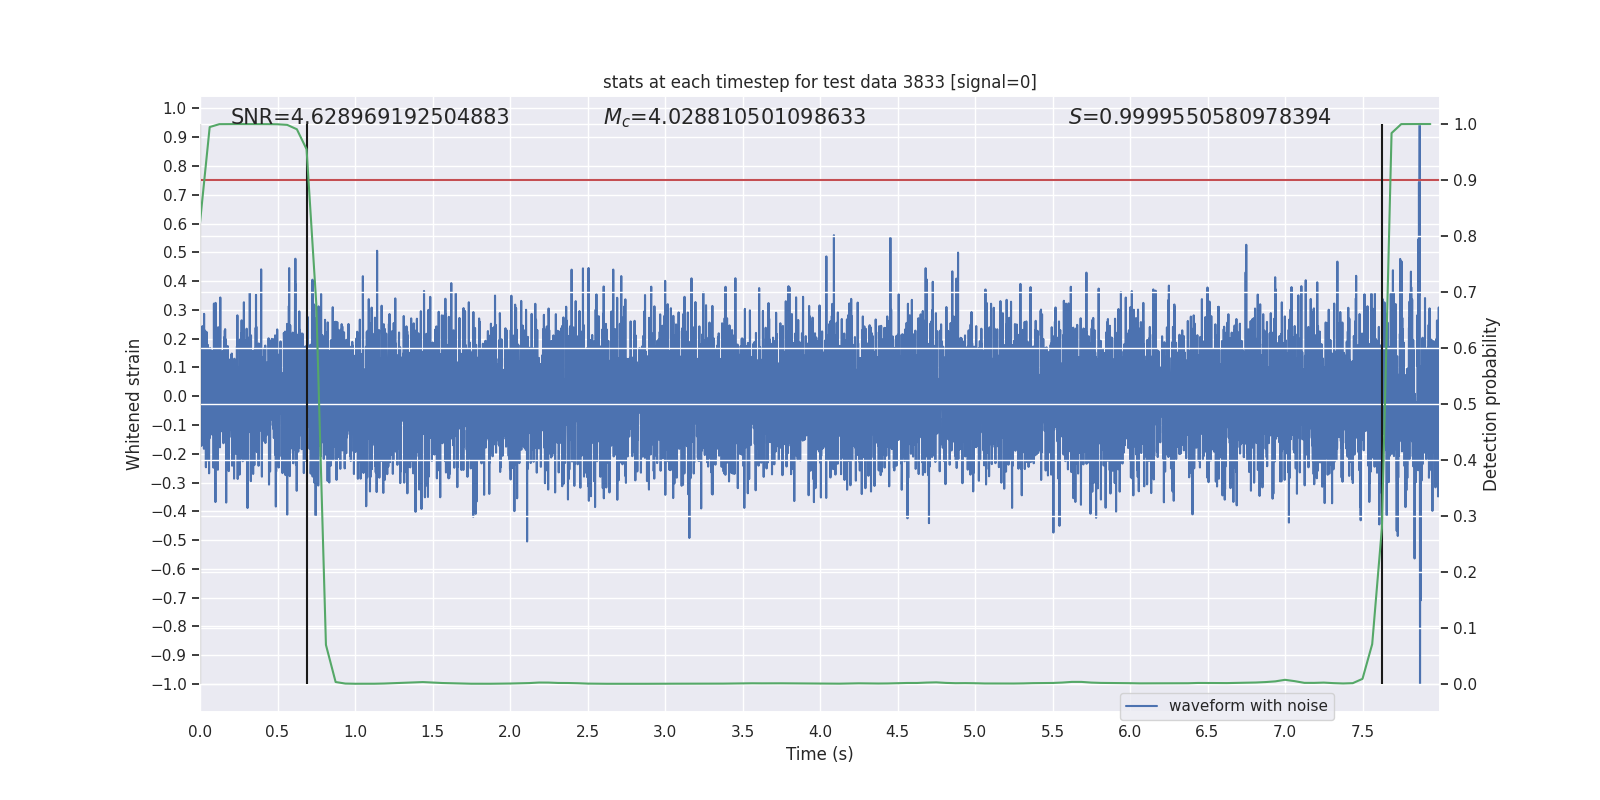Select the 0.9 tick on Detection probability axis

[x=1465, y=180]
